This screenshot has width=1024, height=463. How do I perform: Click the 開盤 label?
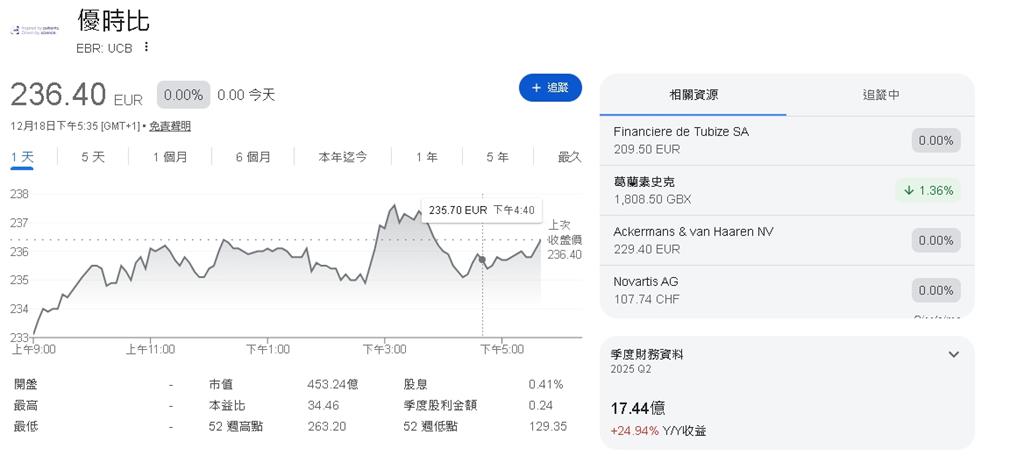click(25, 385)
